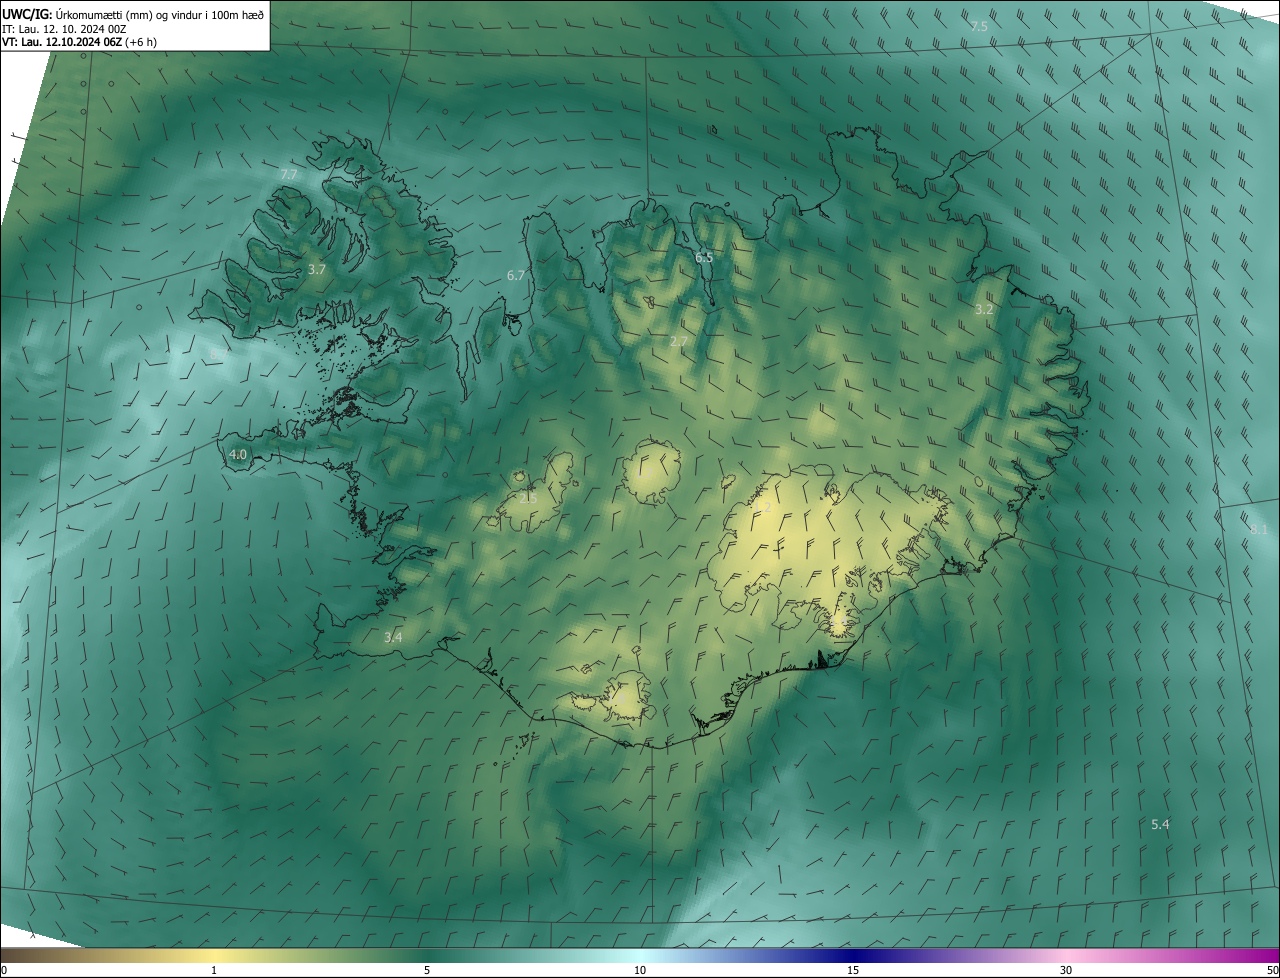Click the 3.2 value label in east Iceland
The height and width of the screenshot is (978, 1280).
pos(984,310)
